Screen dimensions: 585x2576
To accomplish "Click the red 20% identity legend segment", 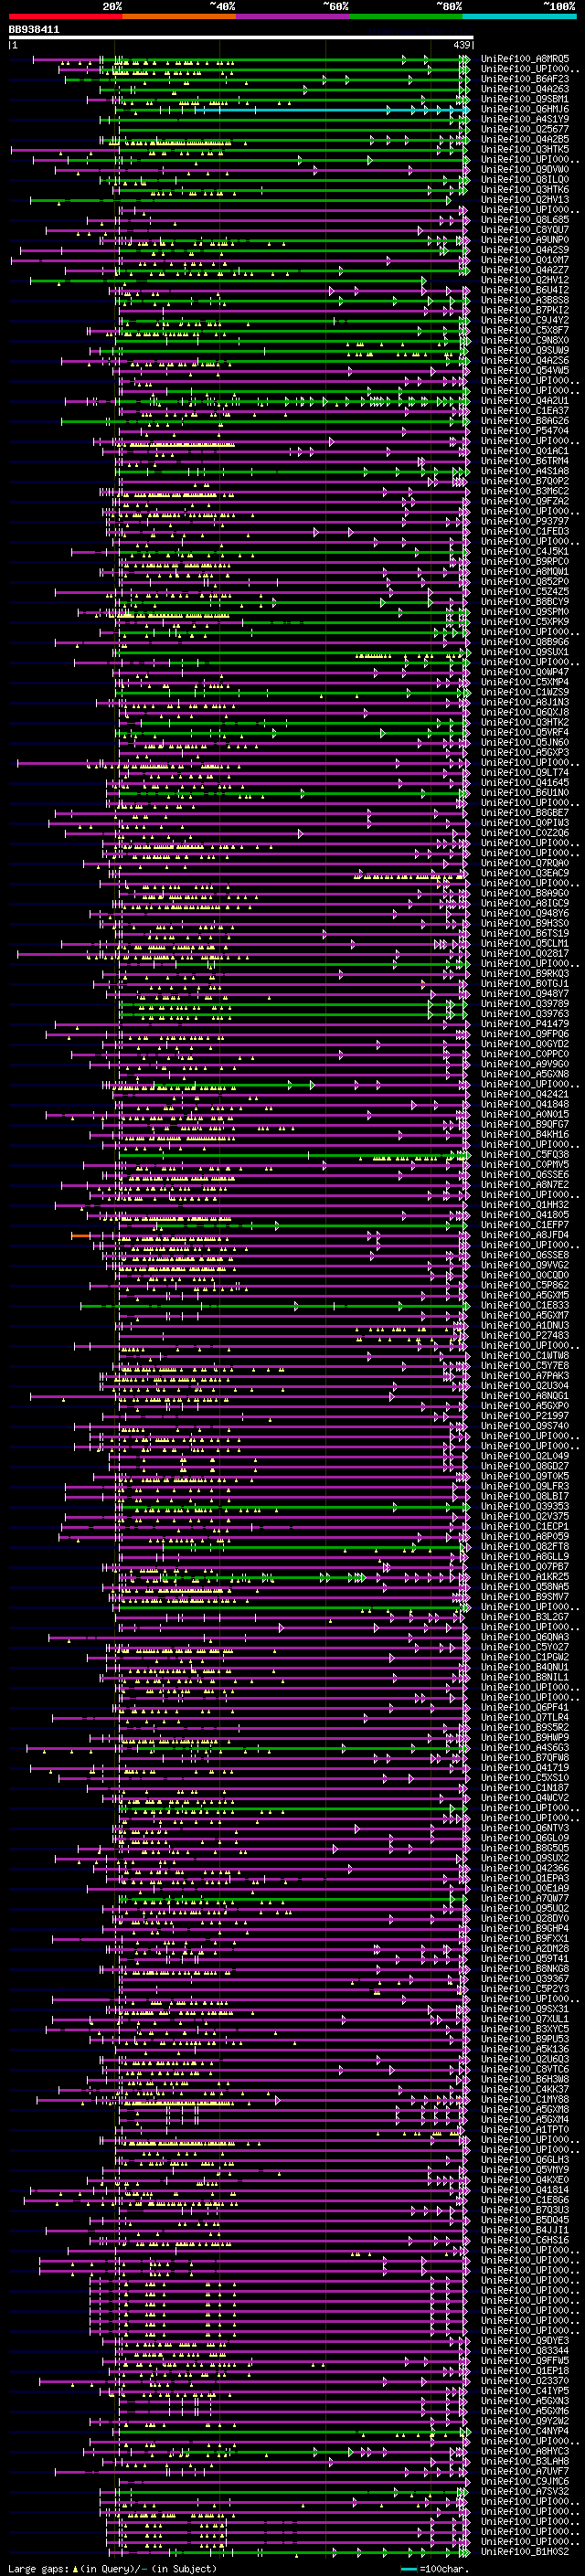I will (65, 16).
